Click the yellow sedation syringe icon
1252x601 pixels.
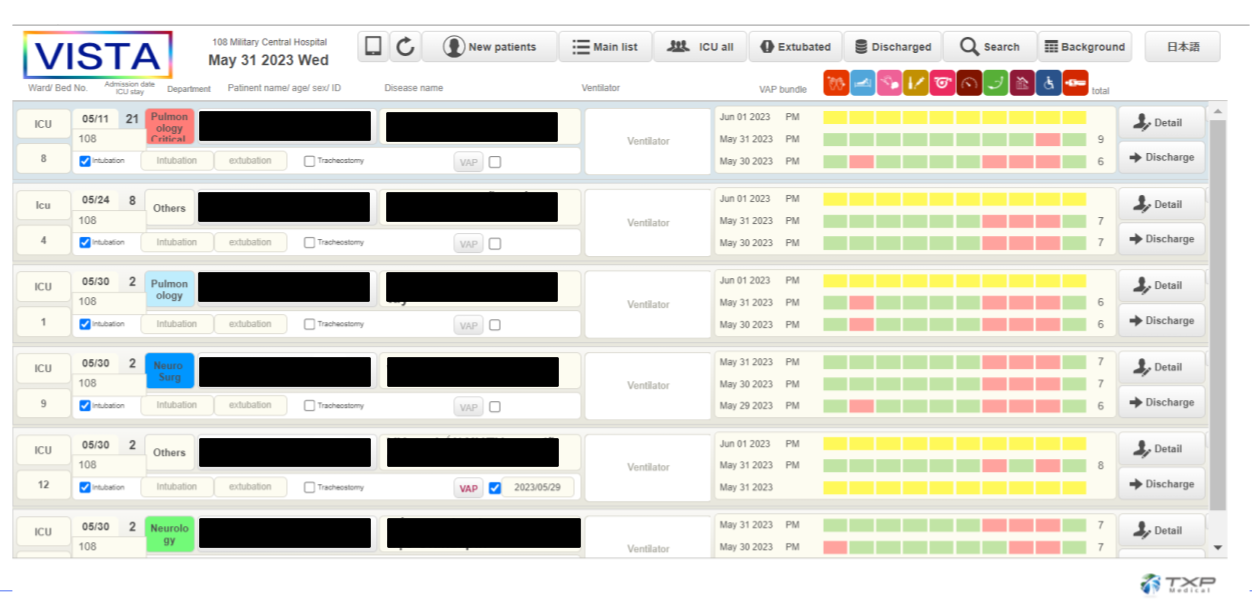click(x=915, y=83)
